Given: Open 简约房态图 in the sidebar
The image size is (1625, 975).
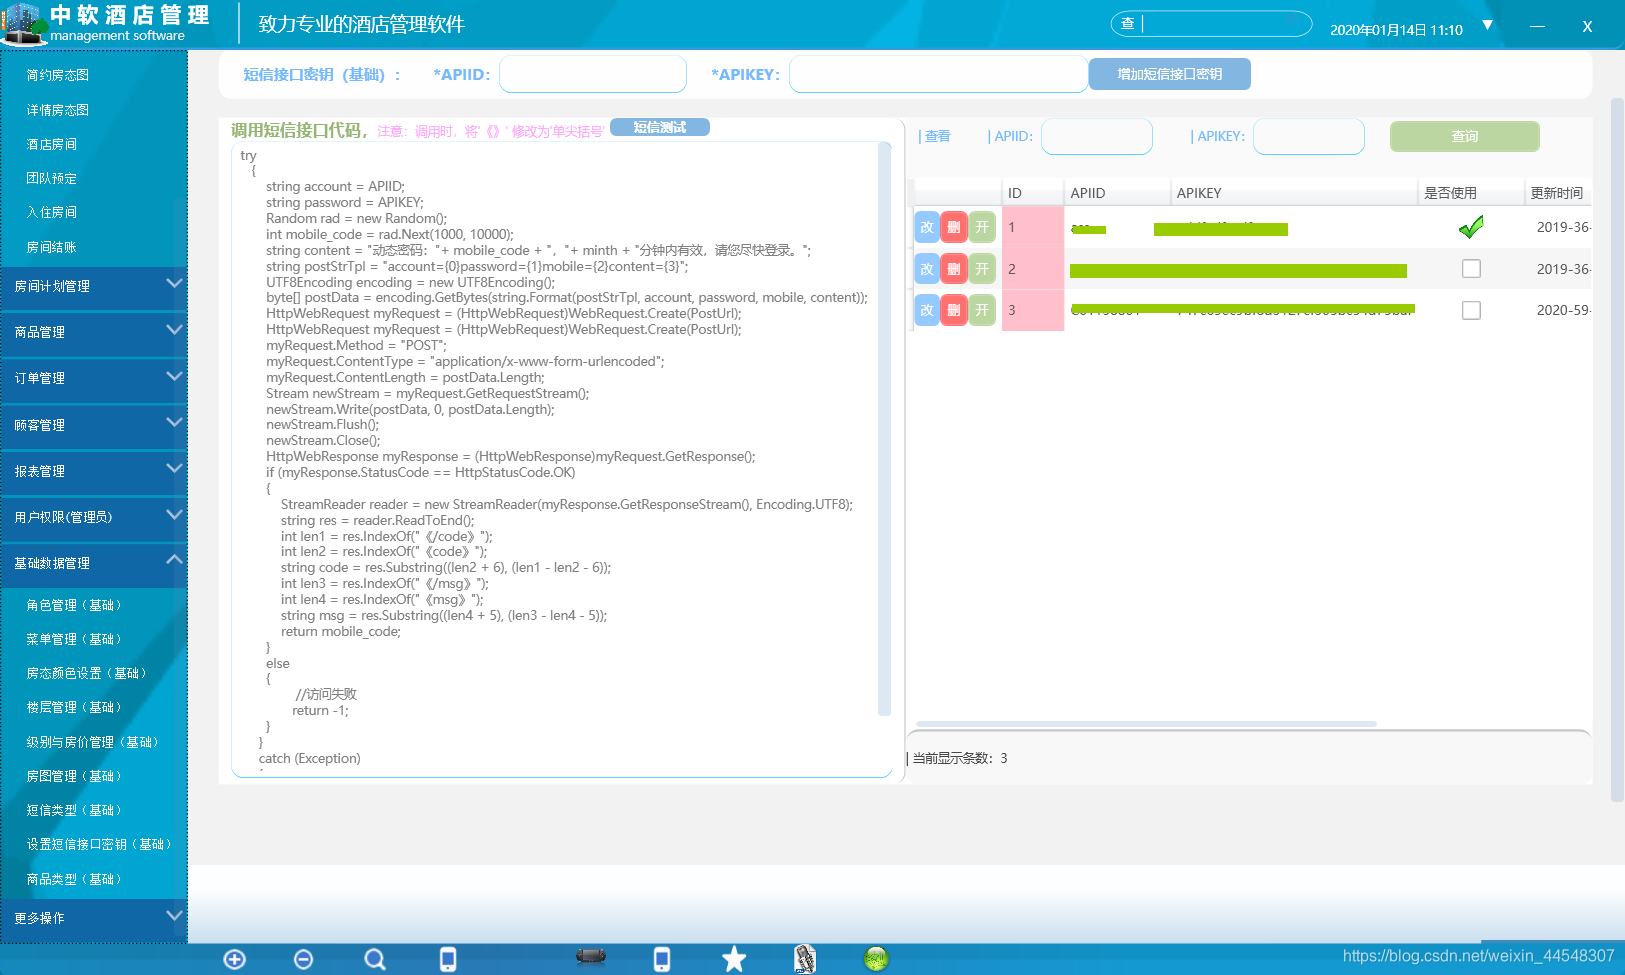Looking at the screenshot, I should (57, 75).
